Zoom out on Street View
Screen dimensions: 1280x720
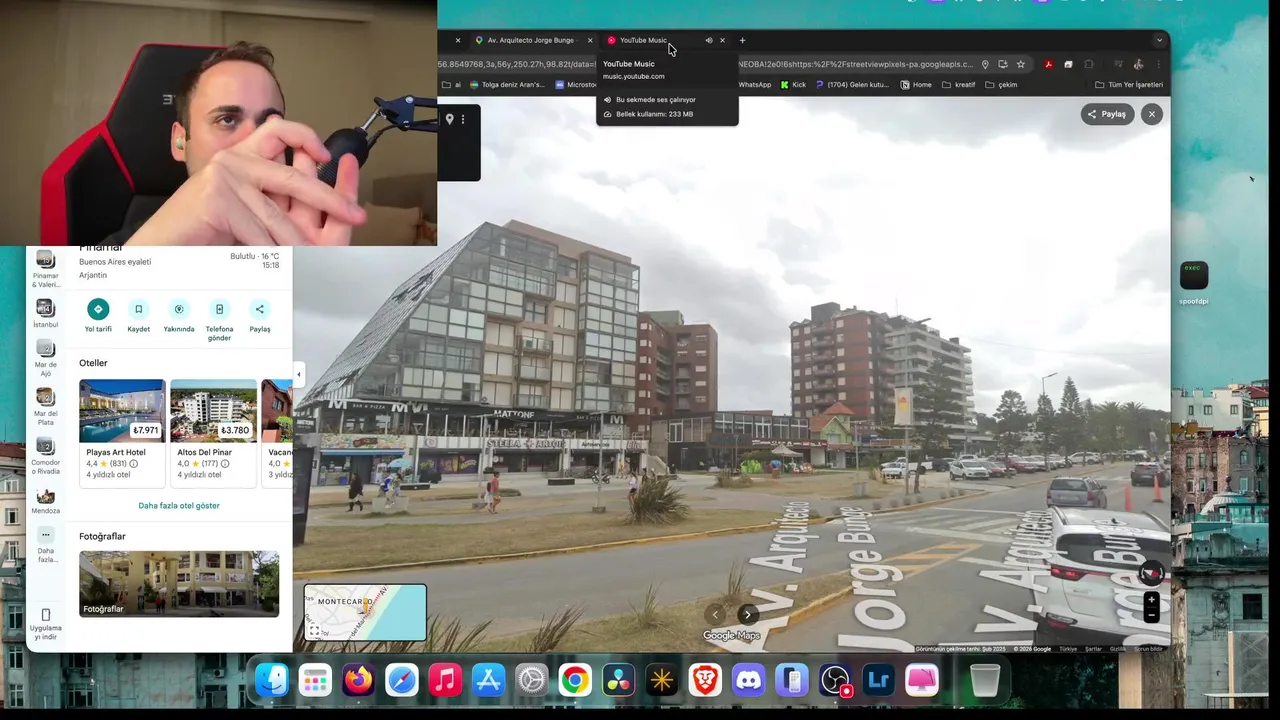[1152, 615]
